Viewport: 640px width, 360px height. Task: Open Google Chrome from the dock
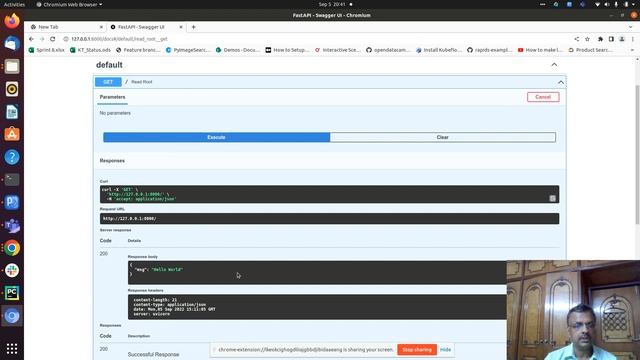tap(12, 248)
